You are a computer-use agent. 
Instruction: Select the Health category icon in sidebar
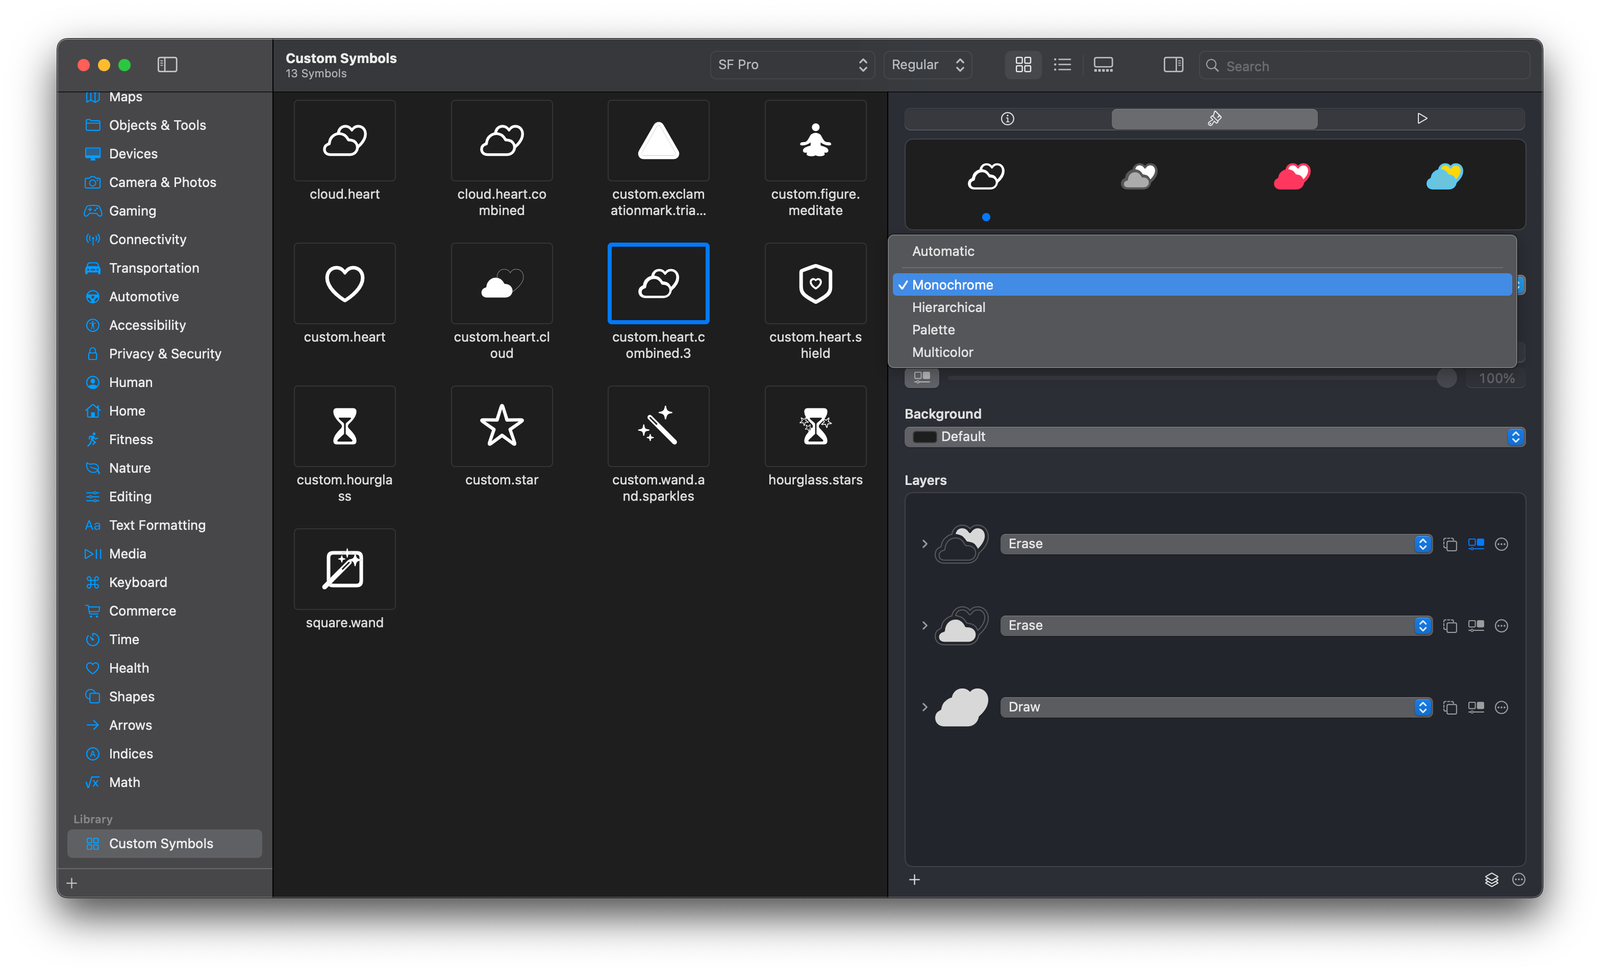[x=92, y=667]
